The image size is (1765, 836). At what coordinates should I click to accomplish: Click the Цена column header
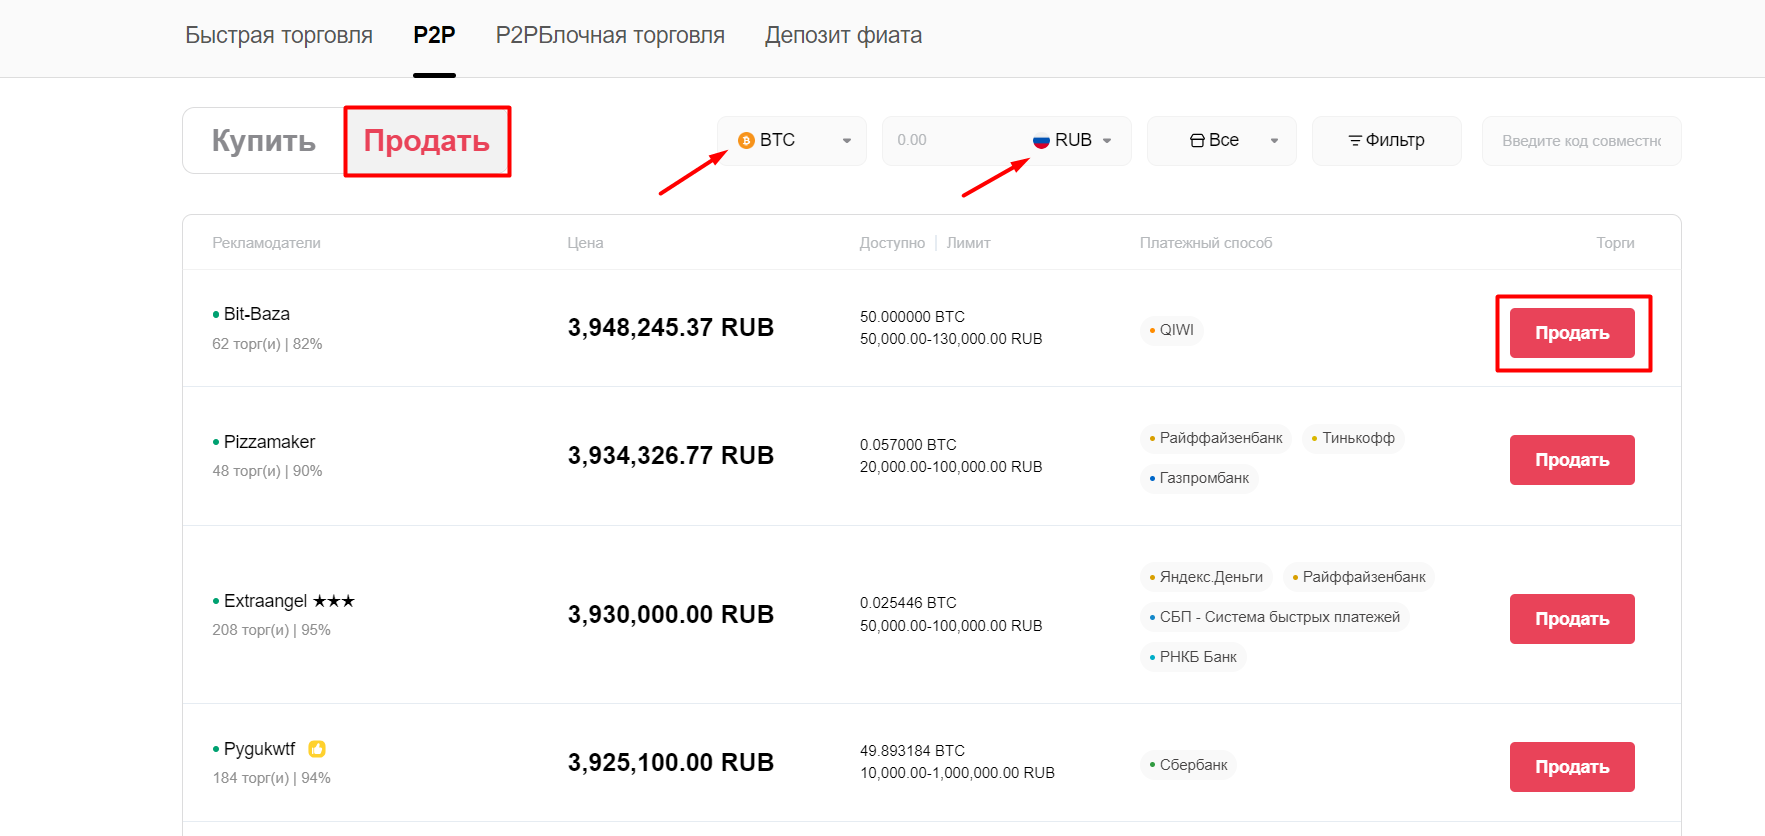[585, 243]
